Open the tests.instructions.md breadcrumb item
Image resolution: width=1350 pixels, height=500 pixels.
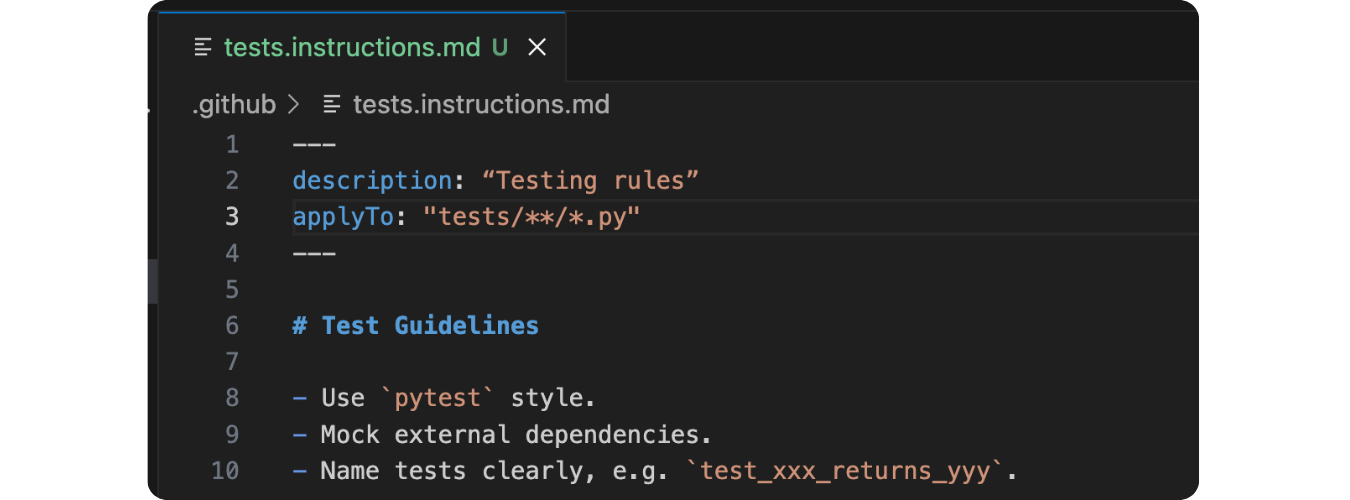[481, 105]
